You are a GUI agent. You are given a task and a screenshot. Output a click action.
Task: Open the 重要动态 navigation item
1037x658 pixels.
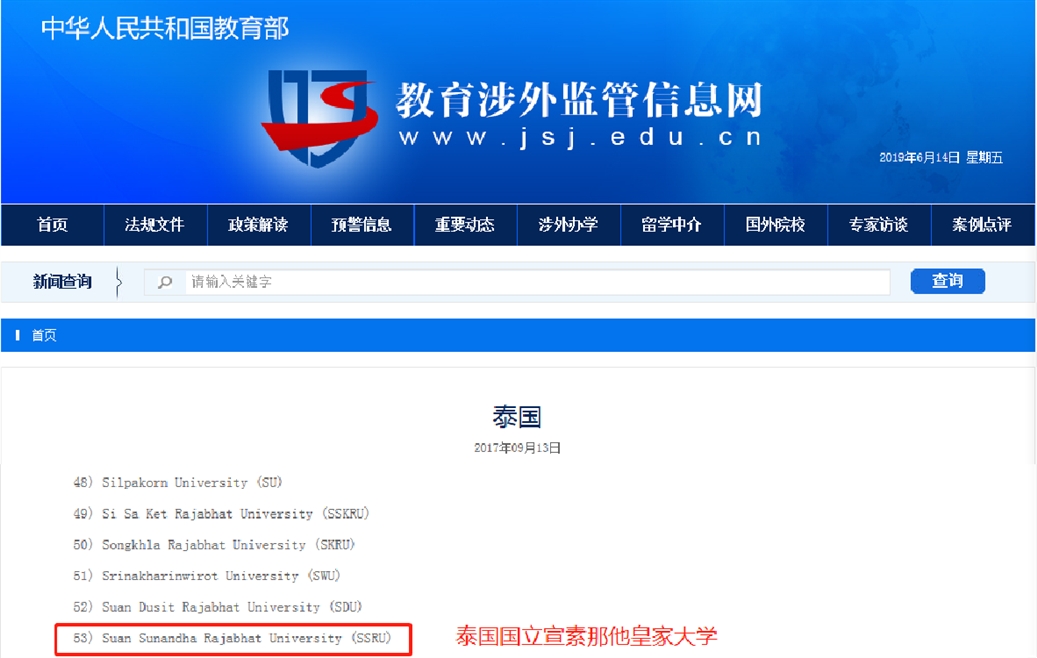(465, 225)
